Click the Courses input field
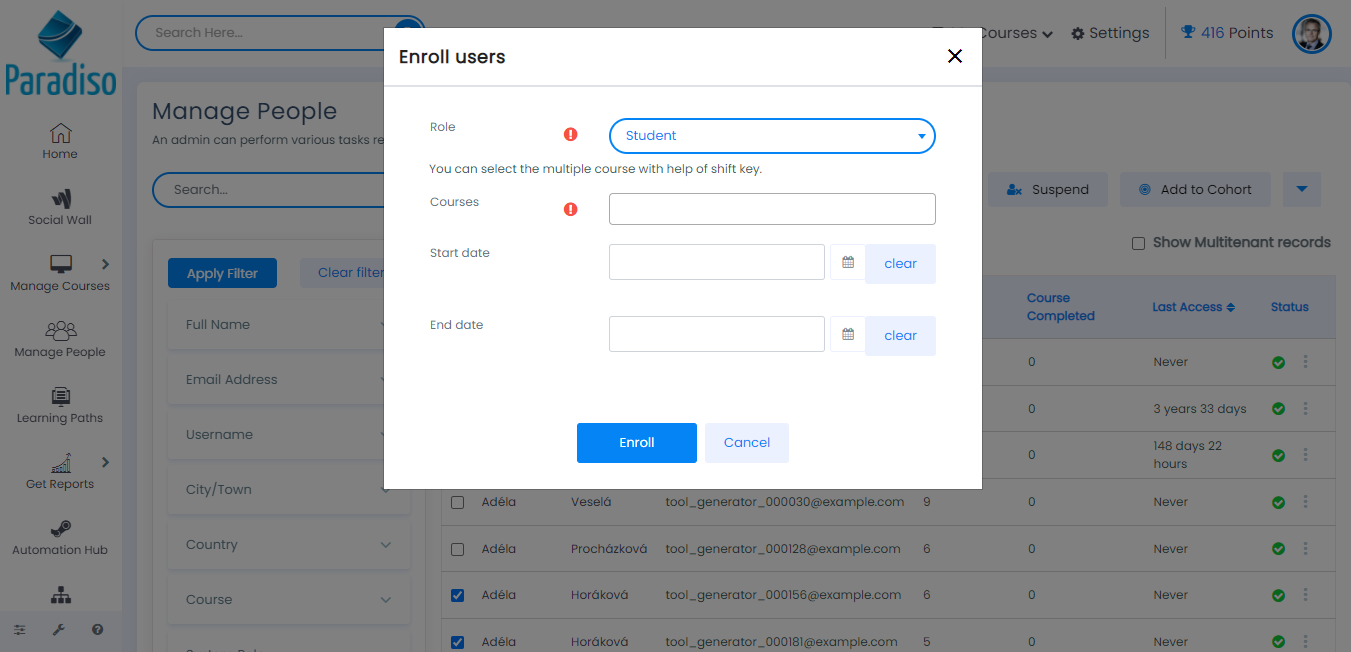Screen dimensions: 1351x652 (771, 209)
